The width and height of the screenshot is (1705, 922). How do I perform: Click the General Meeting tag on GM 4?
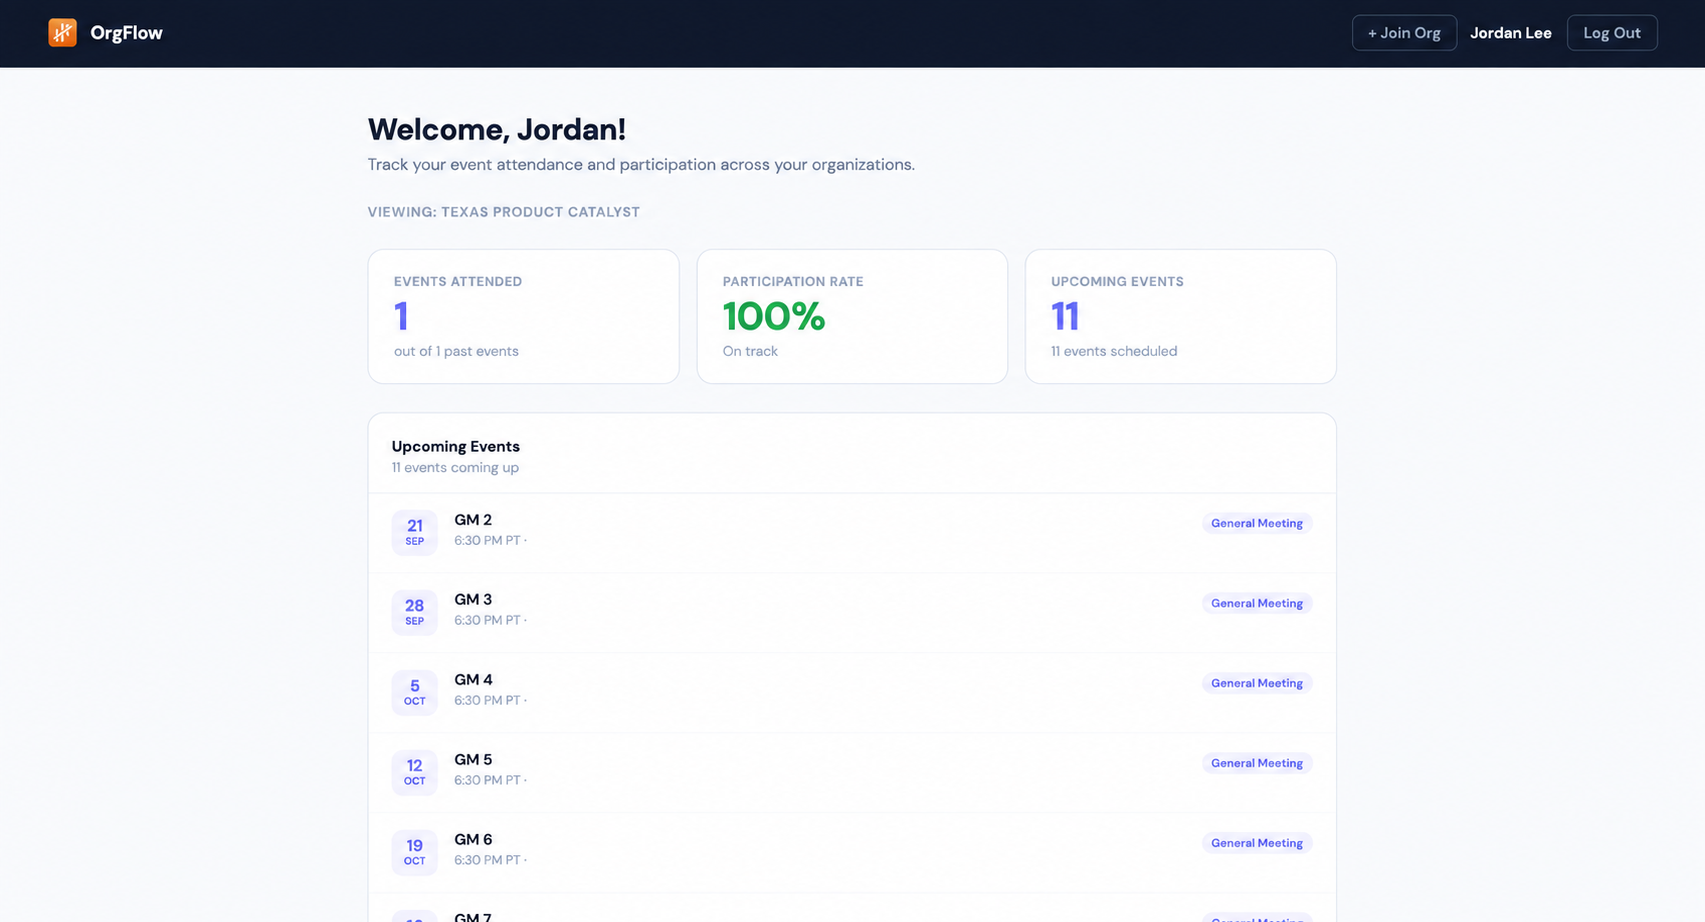[x=1256, y=683]
